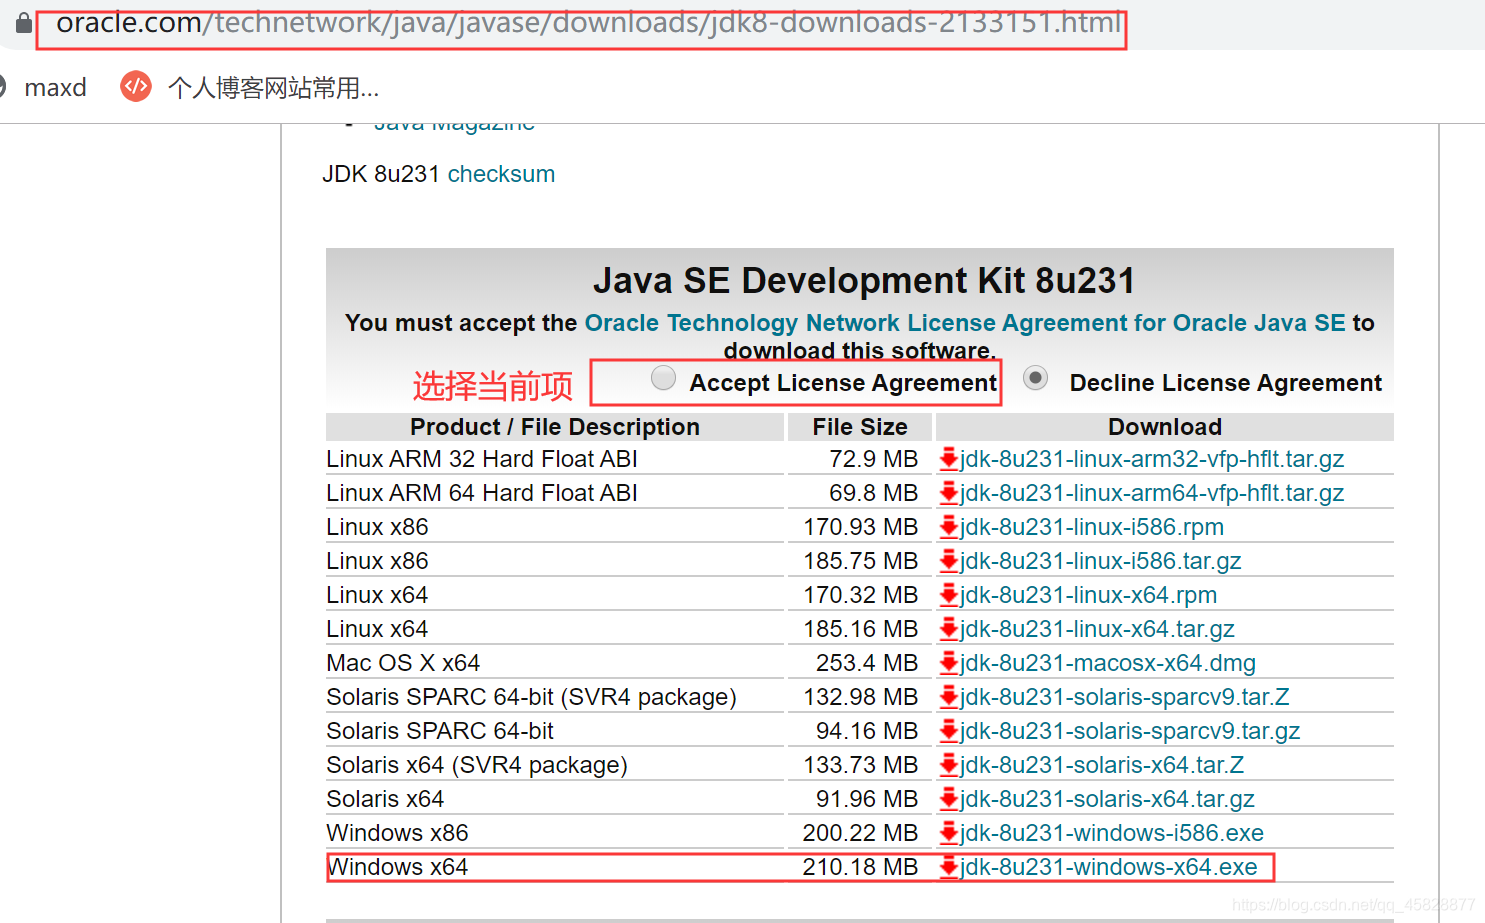Download jdk-8u231-linux-arm32-vfp-hflt.tar.gz
Screen dimensions: 1485x923
[x=1152, y=459]
